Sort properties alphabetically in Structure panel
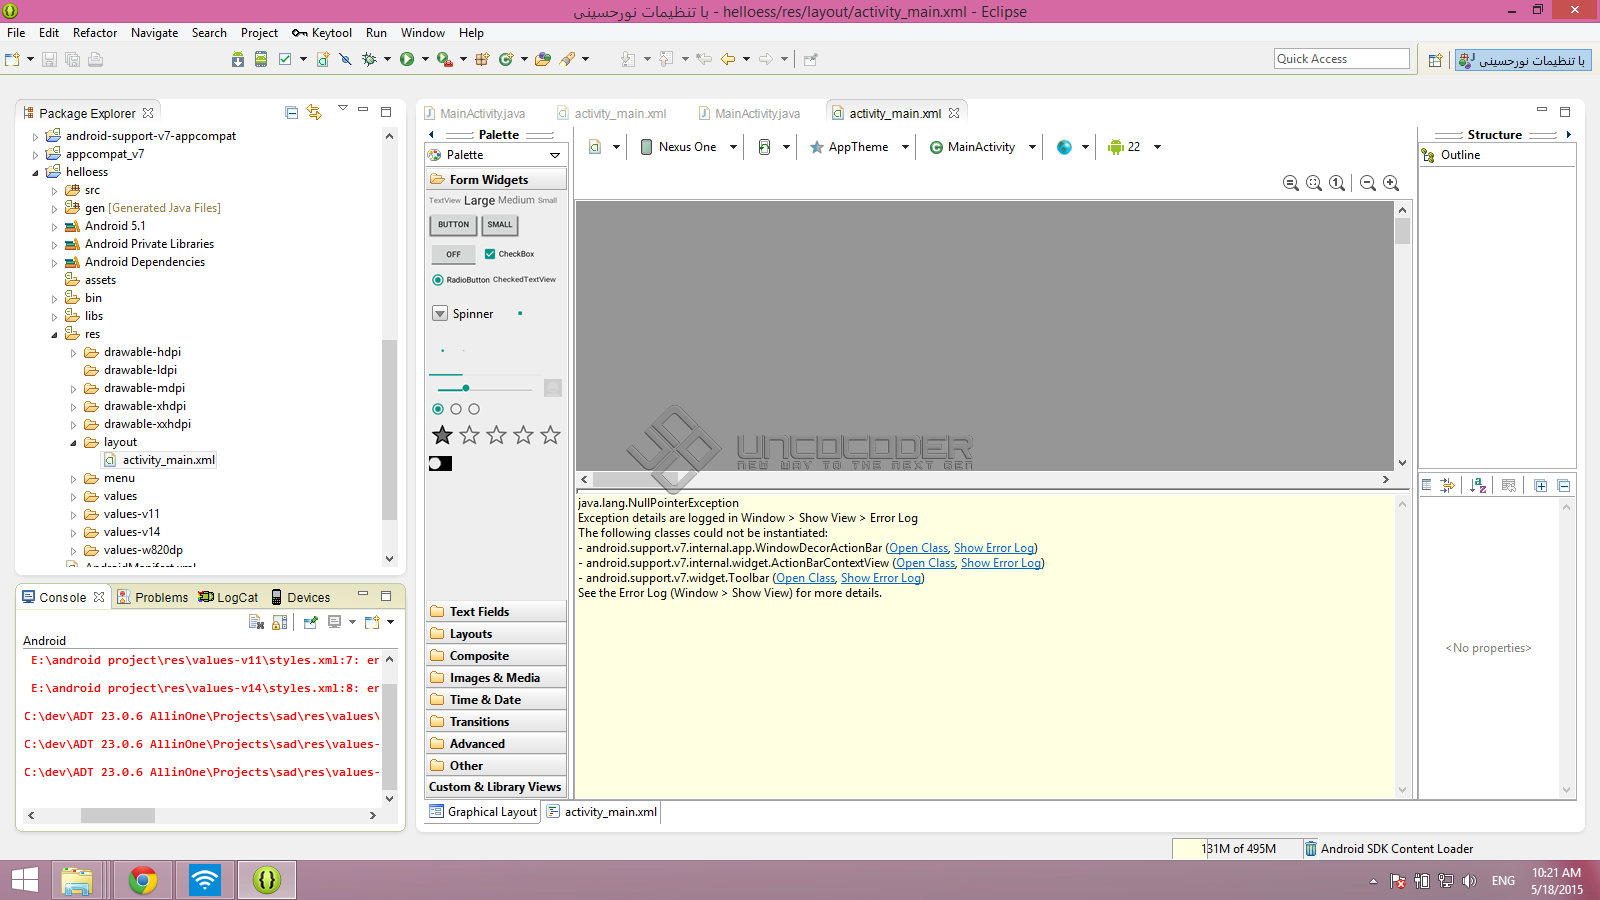This screenshot has height=900, width=1600. pos(1479,486)
